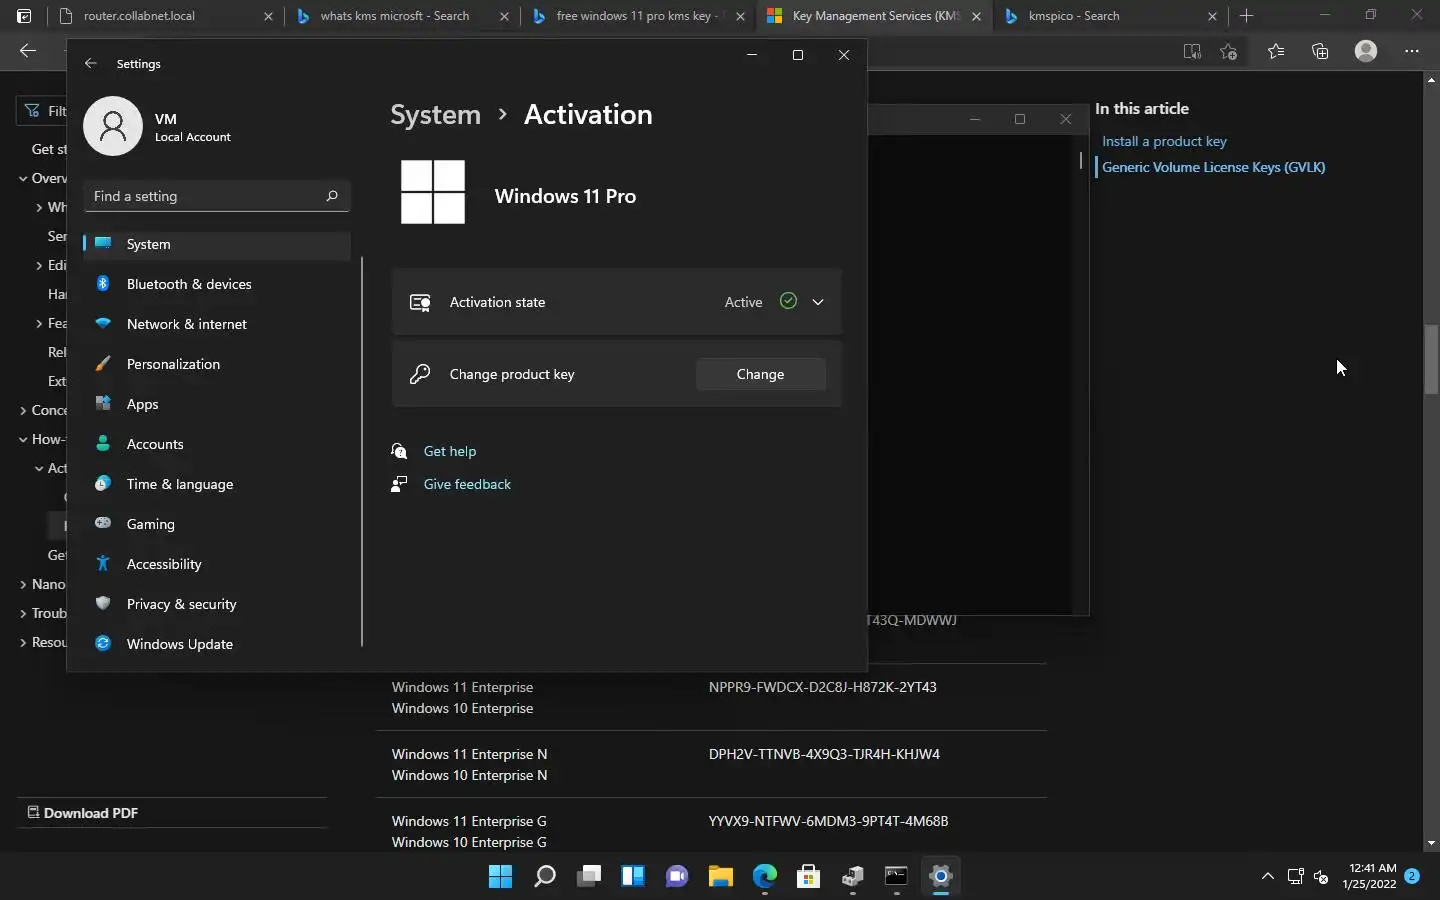Viewport: 1440px width, 900px height.
Task: Open Accessibility settings category
Action: point(218,564)
